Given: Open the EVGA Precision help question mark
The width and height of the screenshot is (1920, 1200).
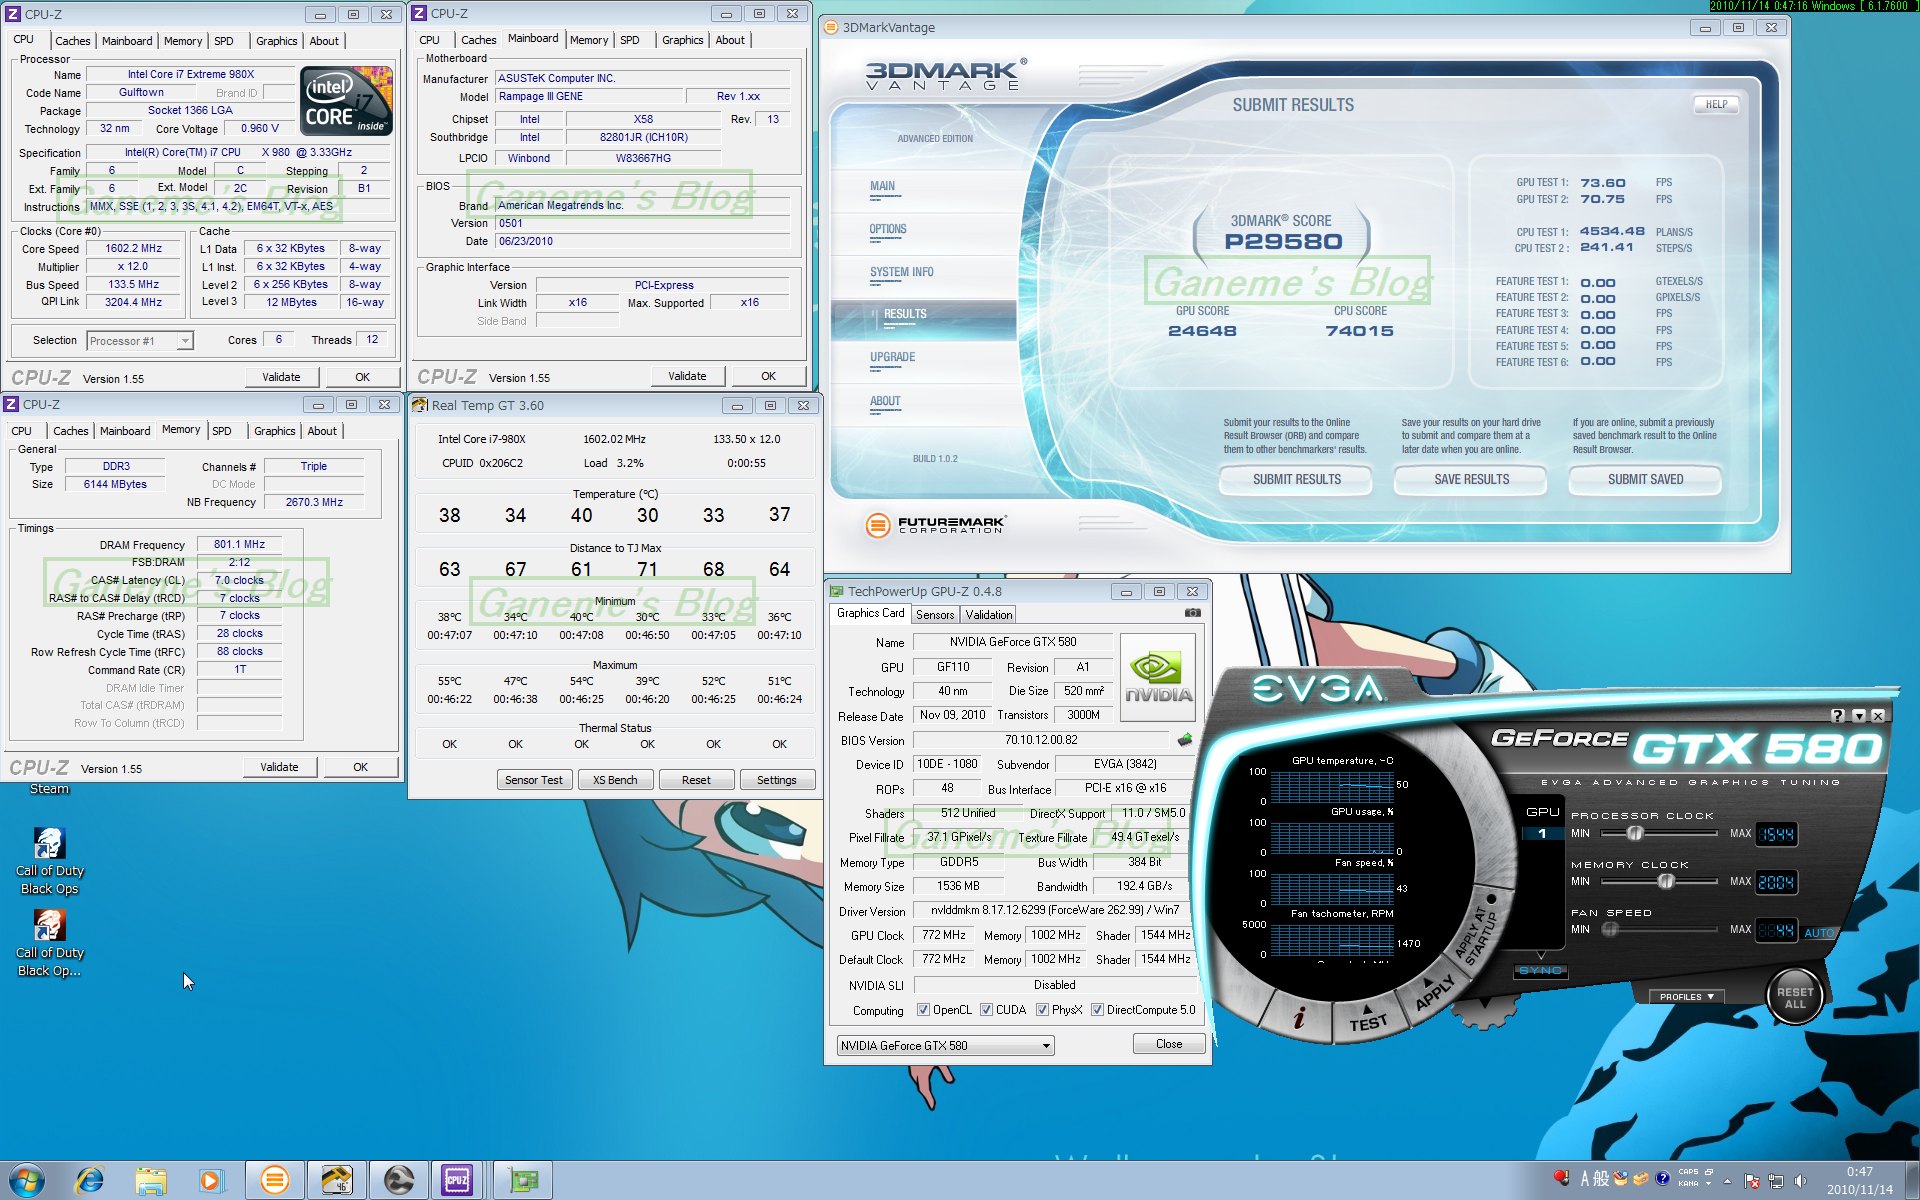Looking at the screenshot, I should point(1837,715).
